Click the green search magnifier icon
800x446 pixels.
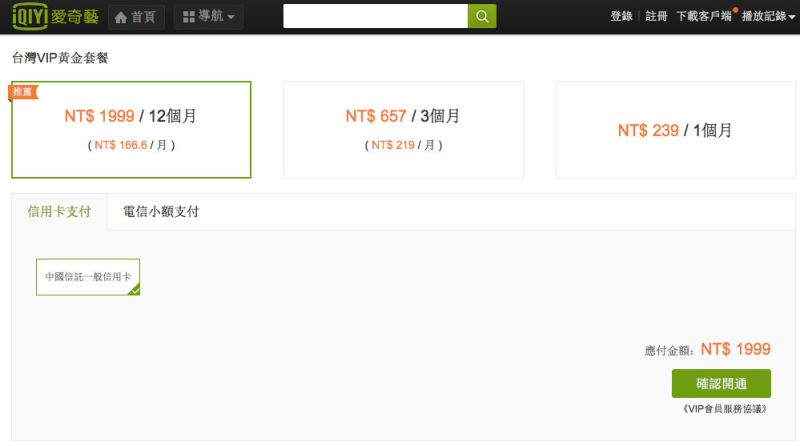point(482,16)
